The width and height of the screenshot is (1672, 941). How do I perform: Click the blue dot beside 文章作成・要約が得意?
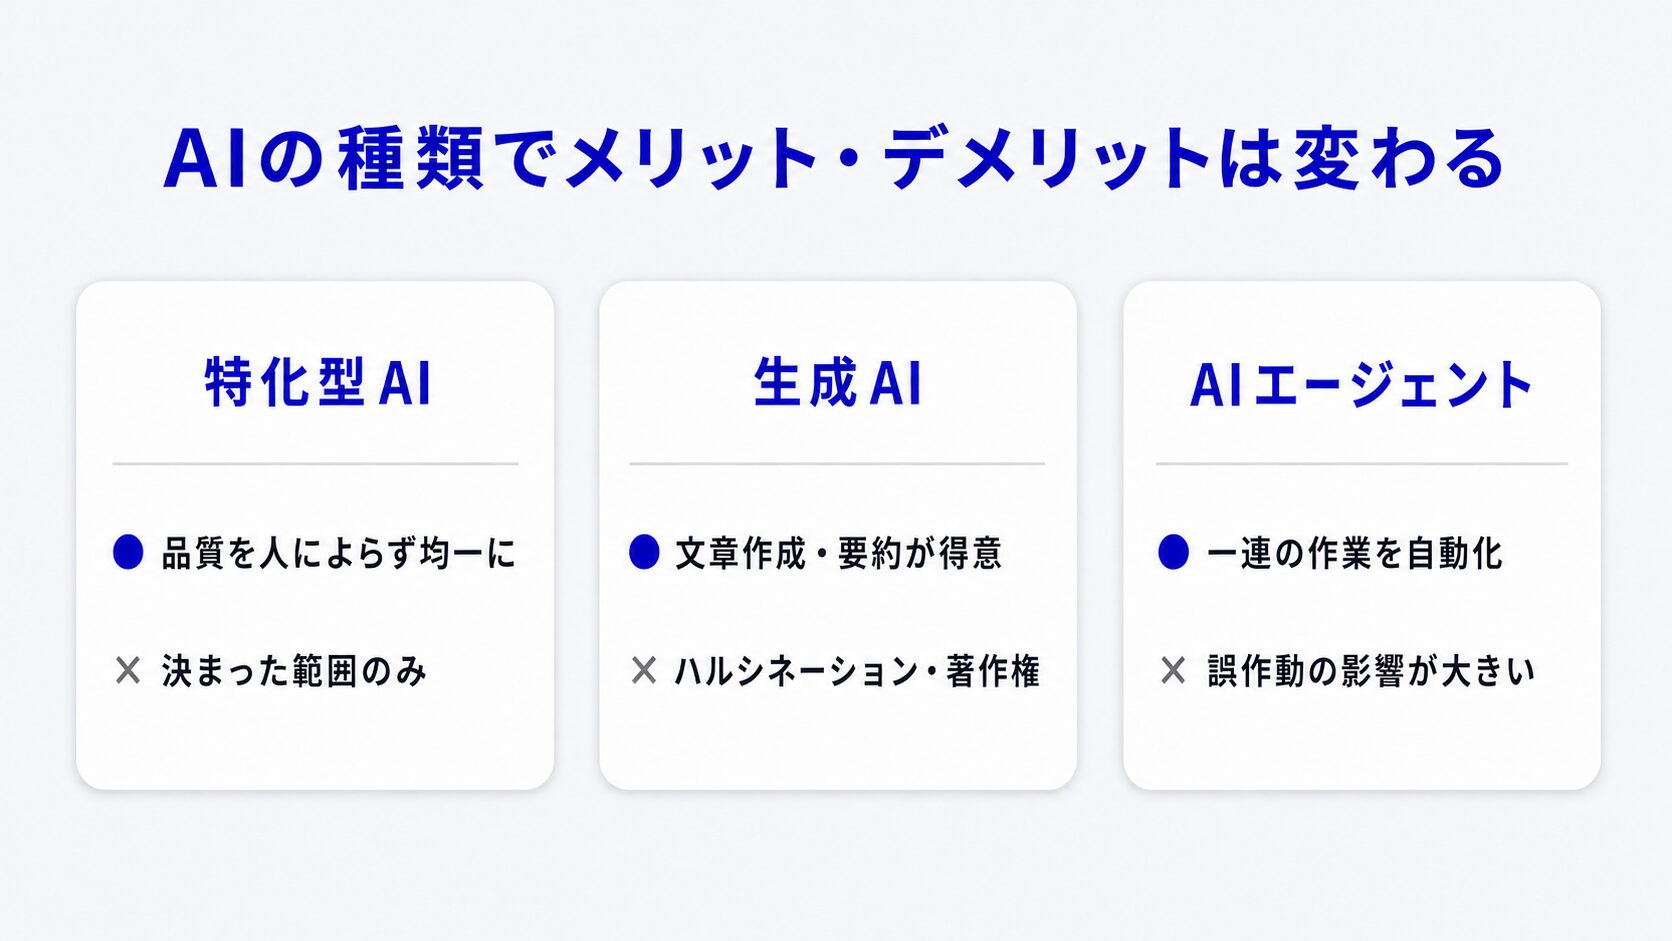[x=644, y=552]
